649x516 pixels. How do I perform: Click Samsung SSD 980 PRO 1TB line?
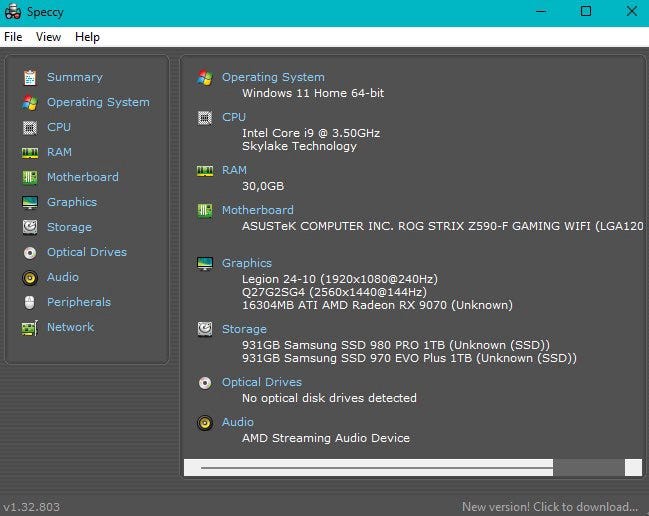pyautogui.click(x=396, y=345)
